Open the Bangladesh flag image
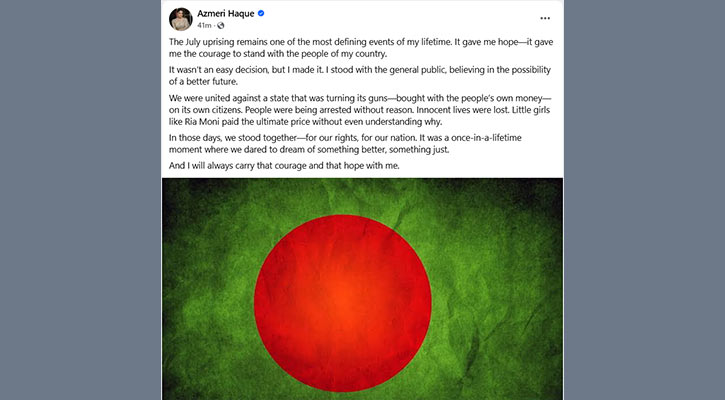 pyautogui.click(x=362, y=289)
